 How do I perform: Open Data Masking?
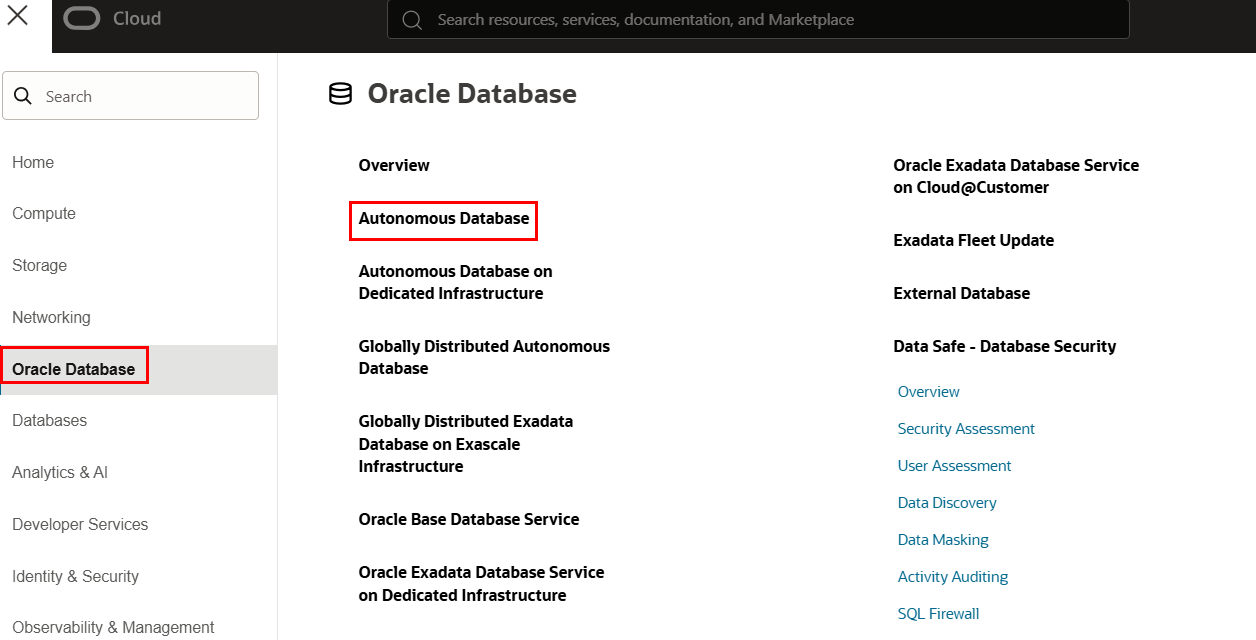[943, 540]
